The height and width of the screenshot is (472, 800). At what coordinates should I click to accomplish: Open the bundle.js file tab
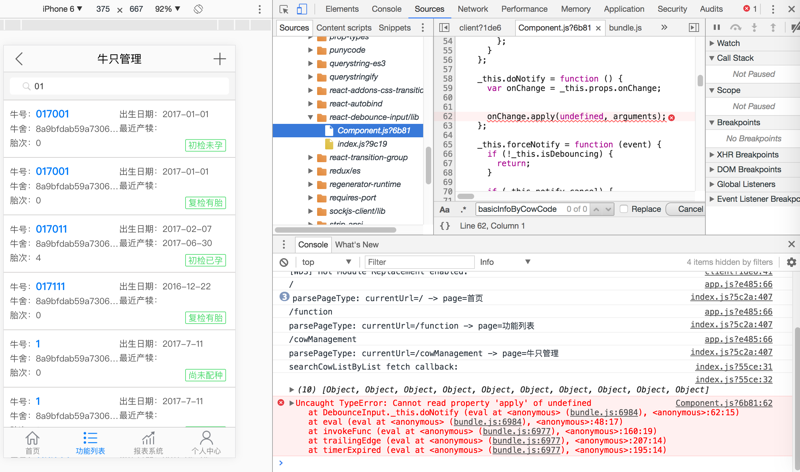pyautogui.click(x=626, y=28)
